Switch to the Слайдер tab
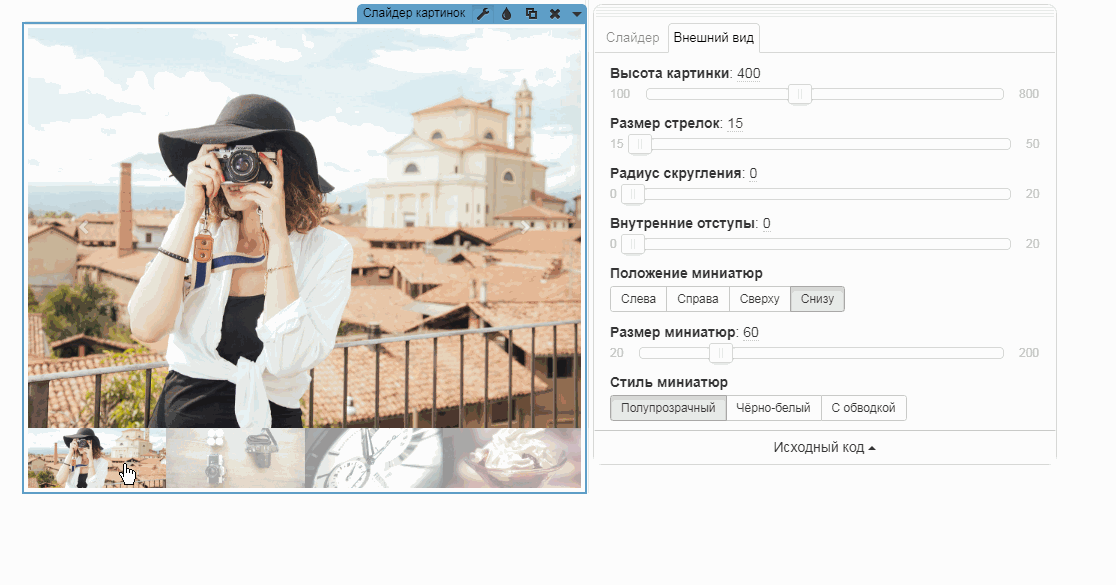This screenshot has height=585, width=1116. (x=632, y=38)
